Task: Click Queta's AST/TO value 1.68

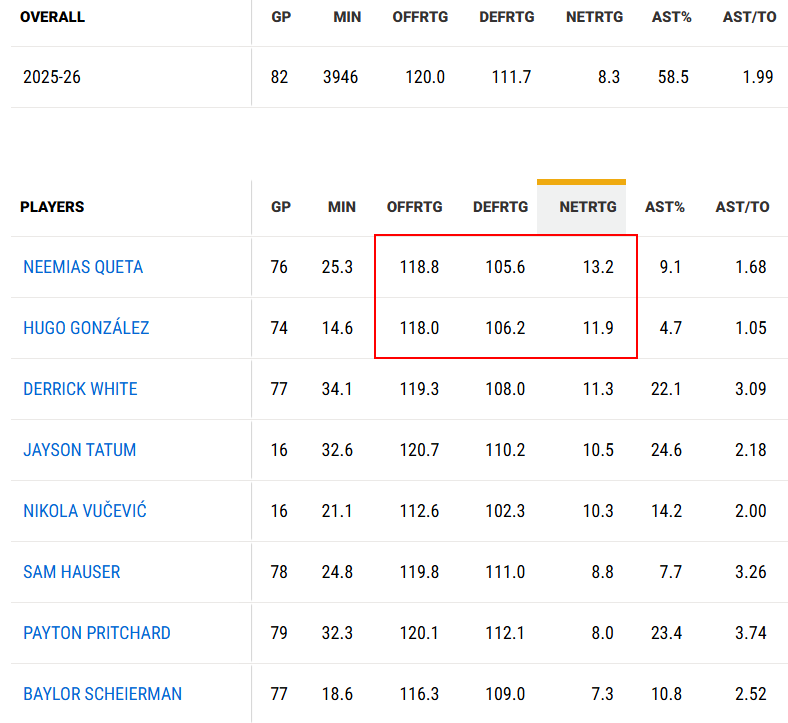Action: click(x=751, y=267)
